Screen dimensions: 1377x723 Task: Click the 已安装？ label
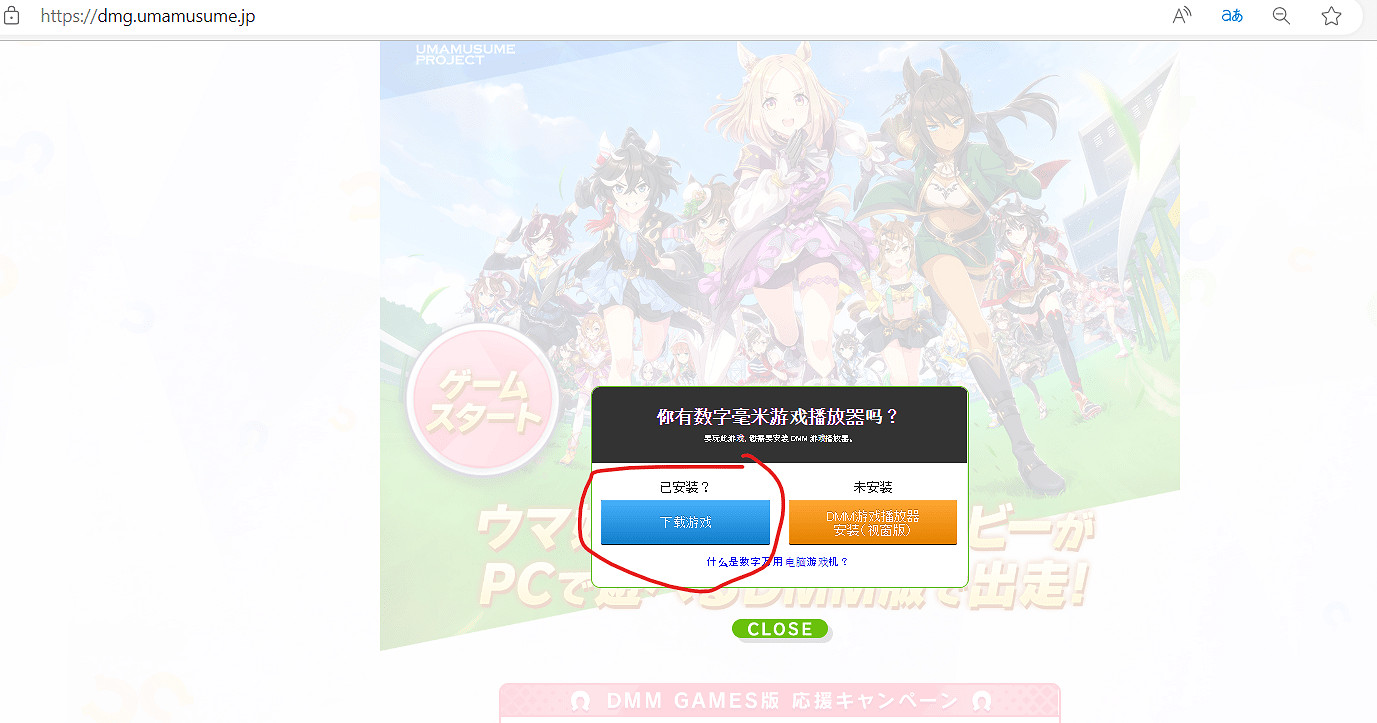[x=685, y=487]
